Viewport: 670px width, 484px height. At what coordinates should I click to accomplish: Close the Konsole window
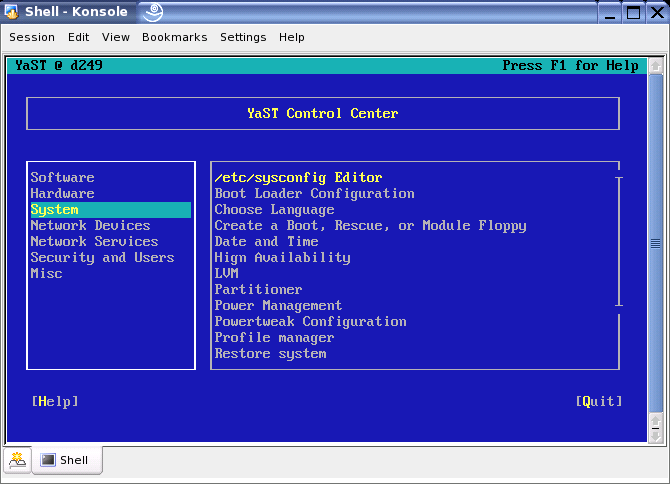(657, 12)
